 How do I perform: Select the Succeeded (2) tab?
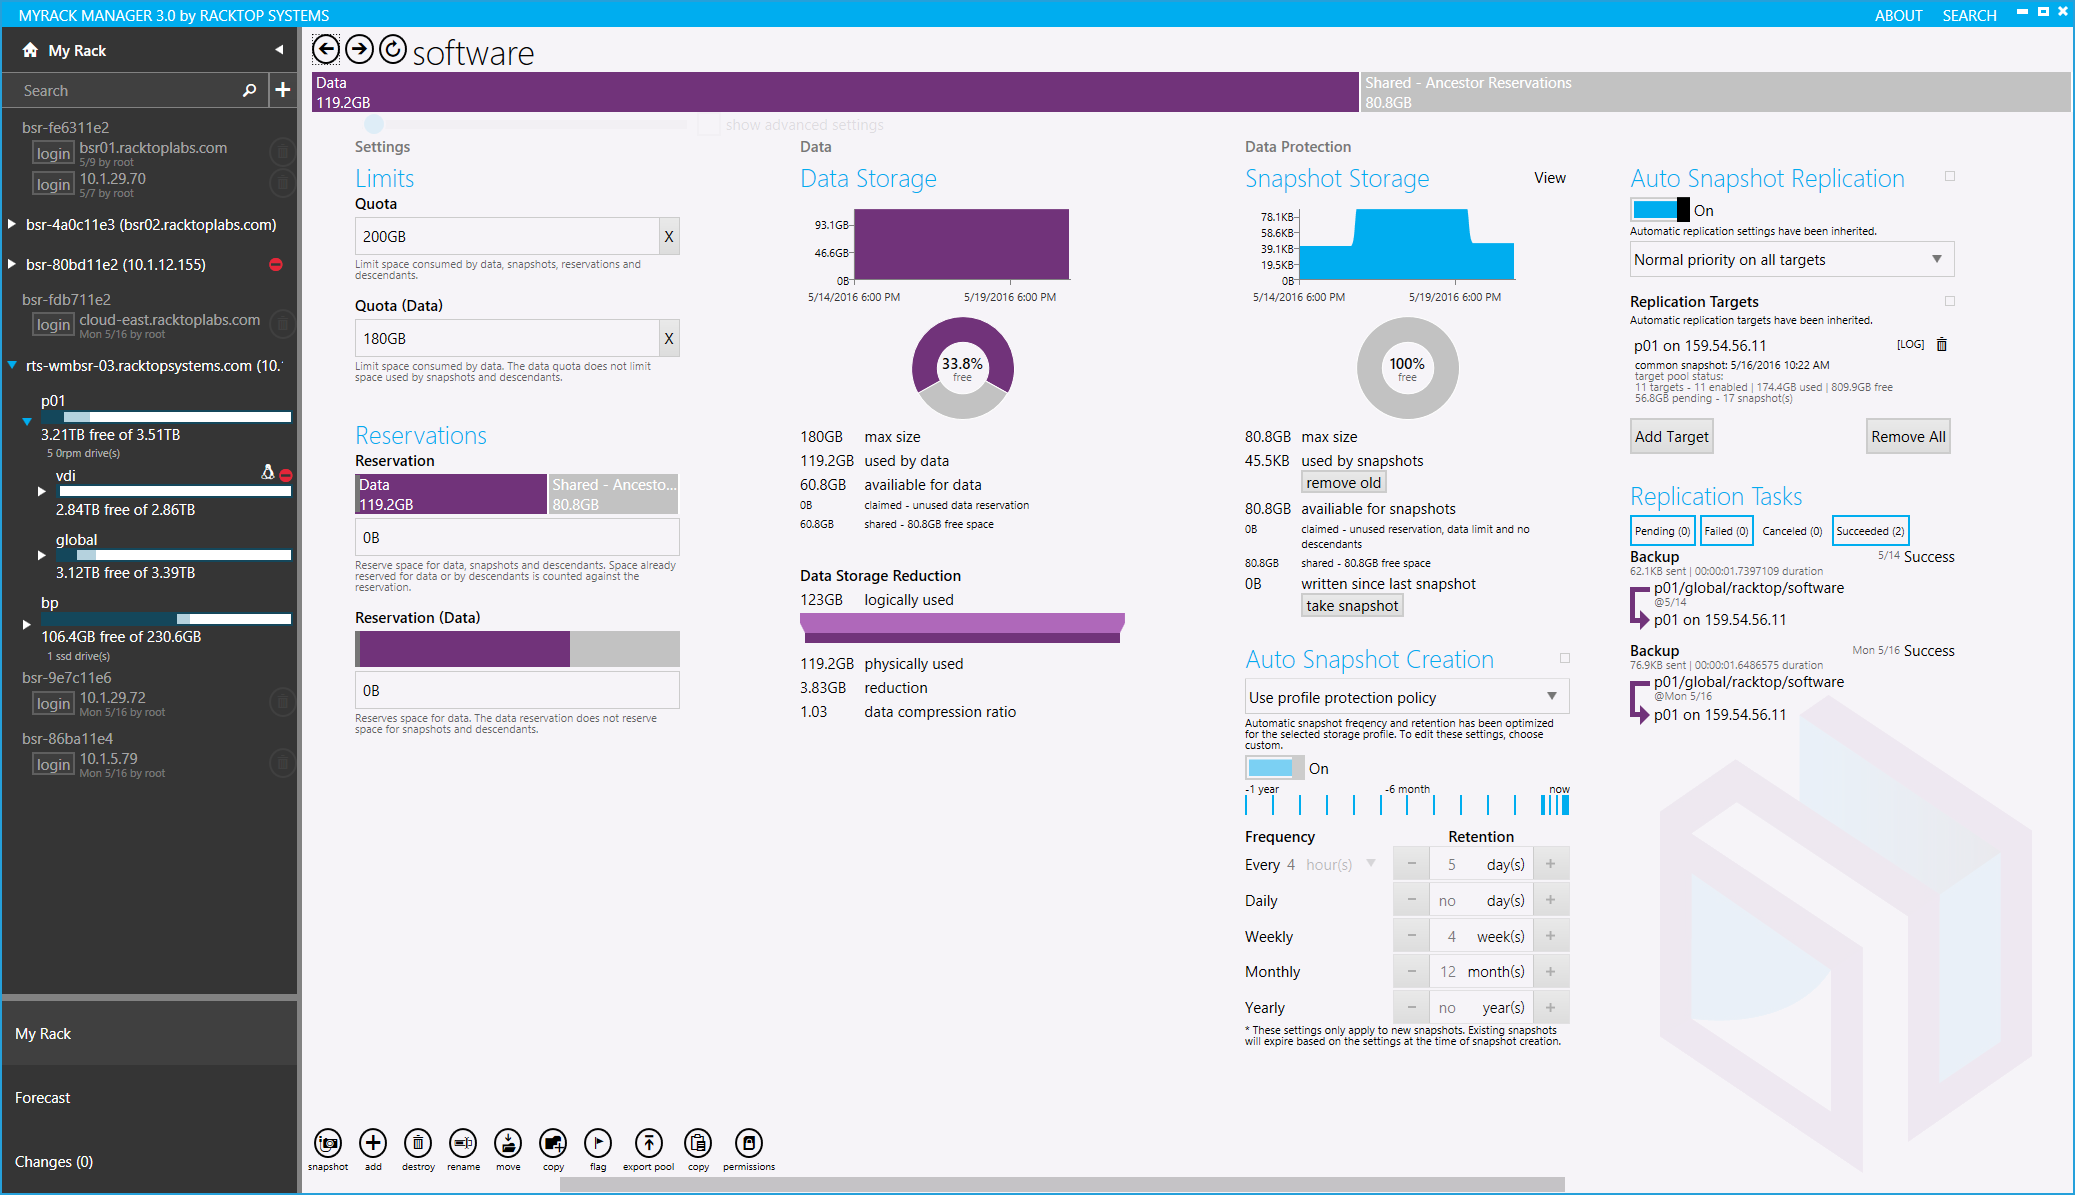click(x=1870, y=531)
